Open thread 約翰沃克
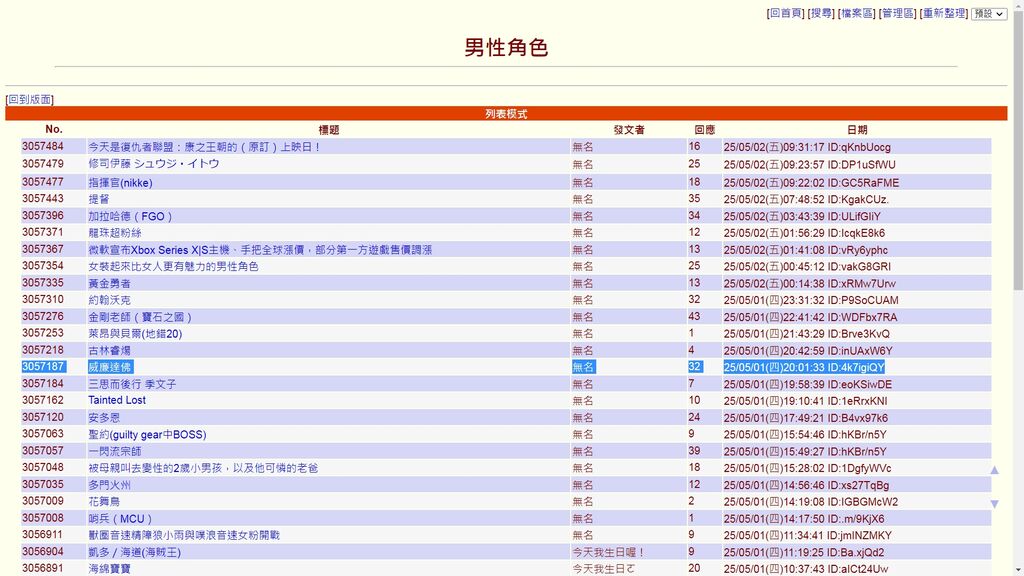Viewport: 1024px width, 576px height. point(109,300)
